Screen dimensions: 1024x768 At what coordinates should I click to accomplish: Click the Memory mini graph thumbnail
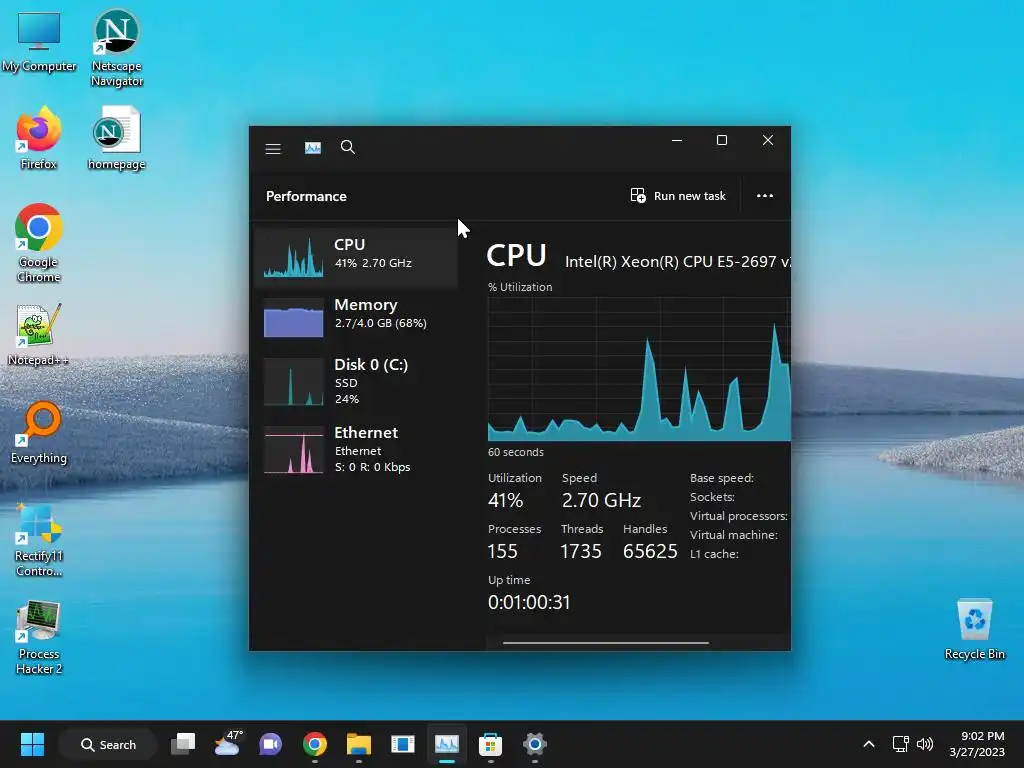pyautogui.click(x=293, y=317)
